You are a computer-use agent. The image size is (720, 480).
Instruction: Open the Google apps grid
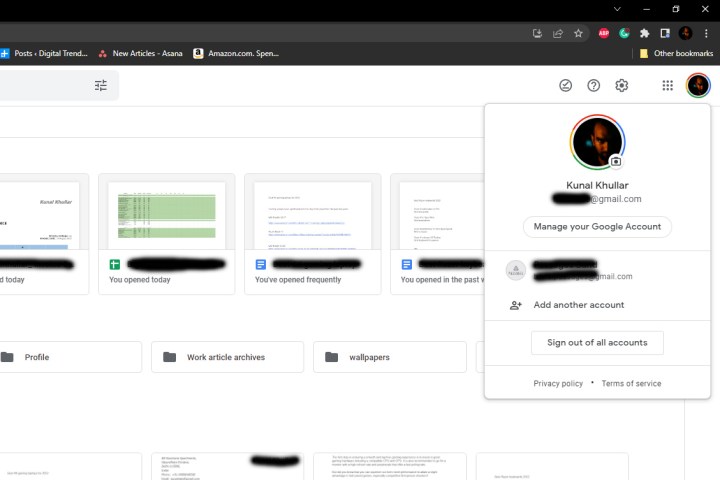point(667,85)
